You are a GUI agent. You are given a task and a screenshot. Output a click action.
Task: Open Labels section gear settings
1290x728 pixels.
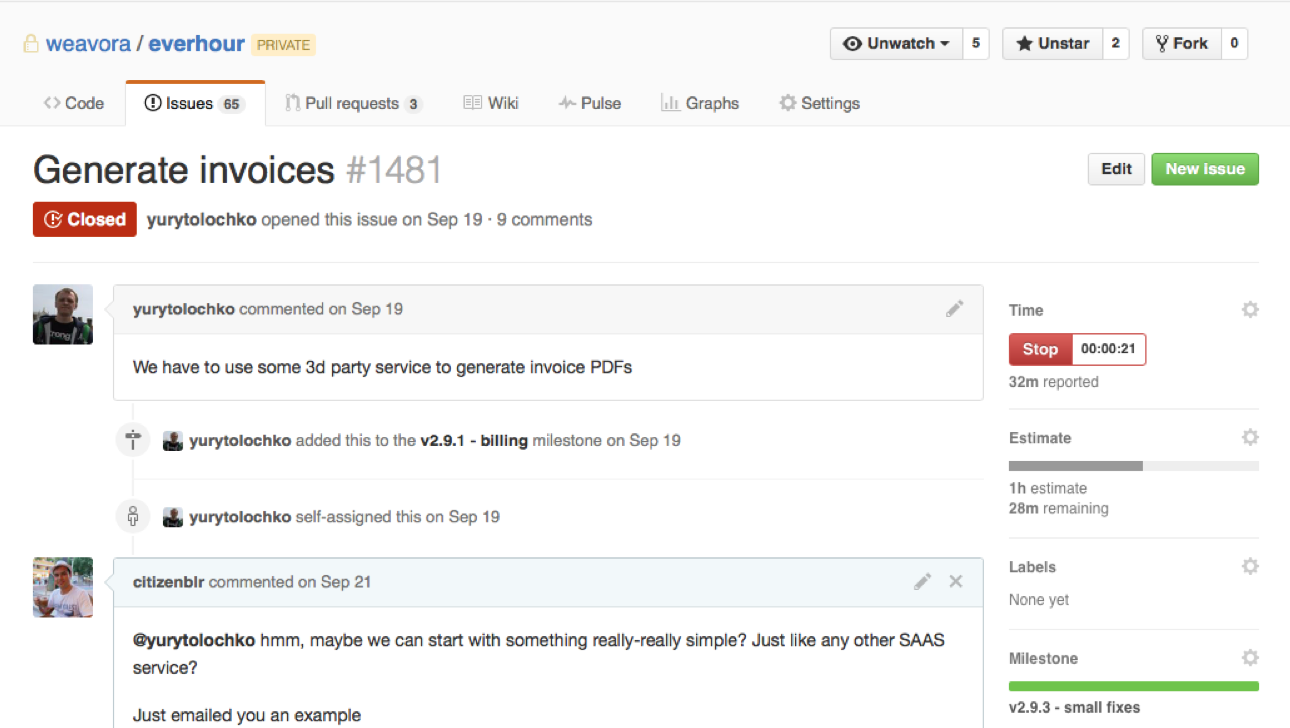1250,566
